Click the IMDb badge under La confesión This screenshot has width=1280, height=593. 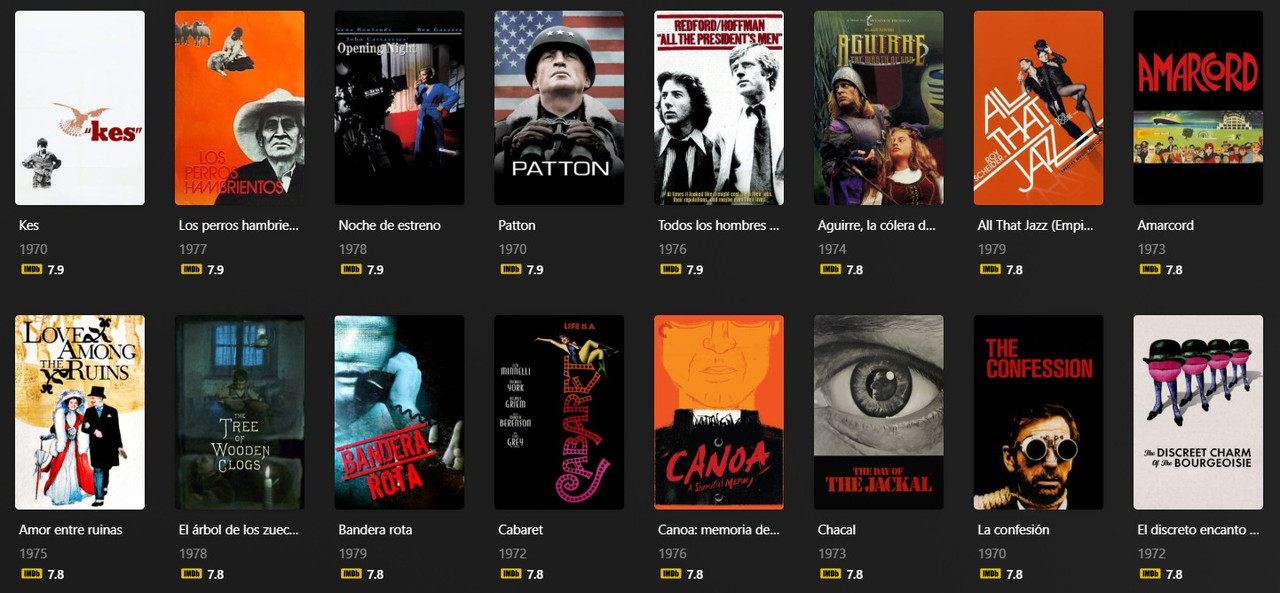tap(990, 574)
